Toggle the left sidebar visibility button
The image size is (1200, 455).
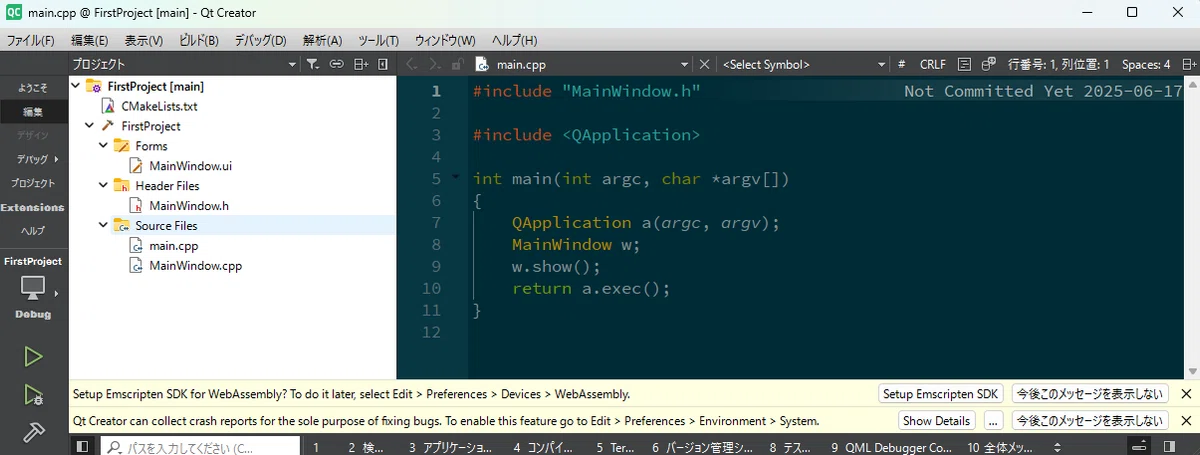[82, 446]
